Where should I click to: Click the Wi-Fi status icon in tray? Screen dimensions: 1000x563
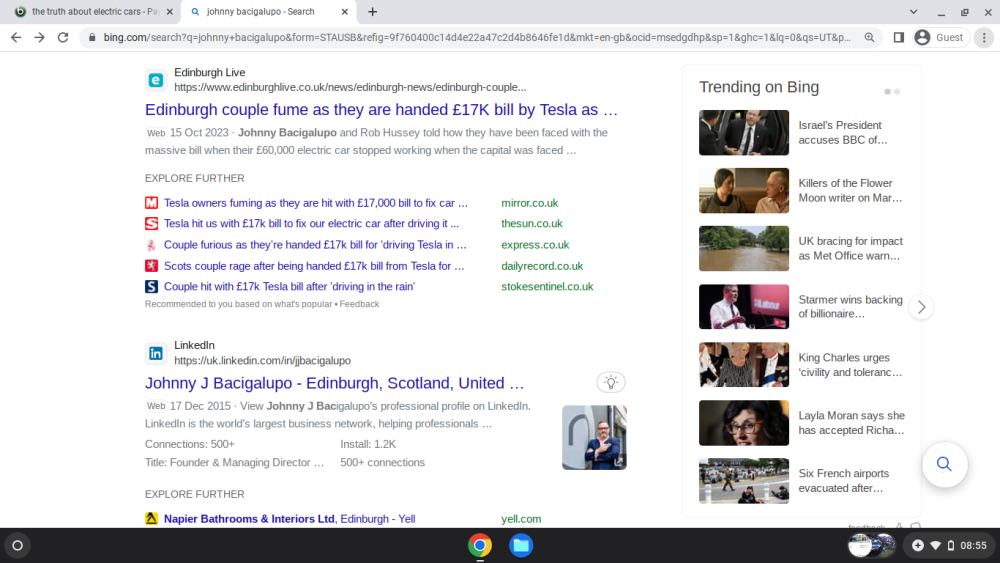936,546
